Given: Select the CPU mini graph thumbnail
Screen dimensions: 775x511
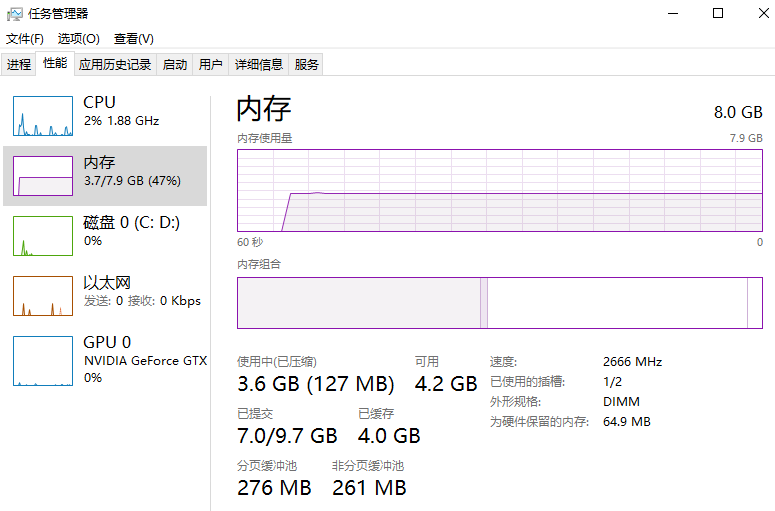Looking at the screenshot, I should click(x=43, y=116).
